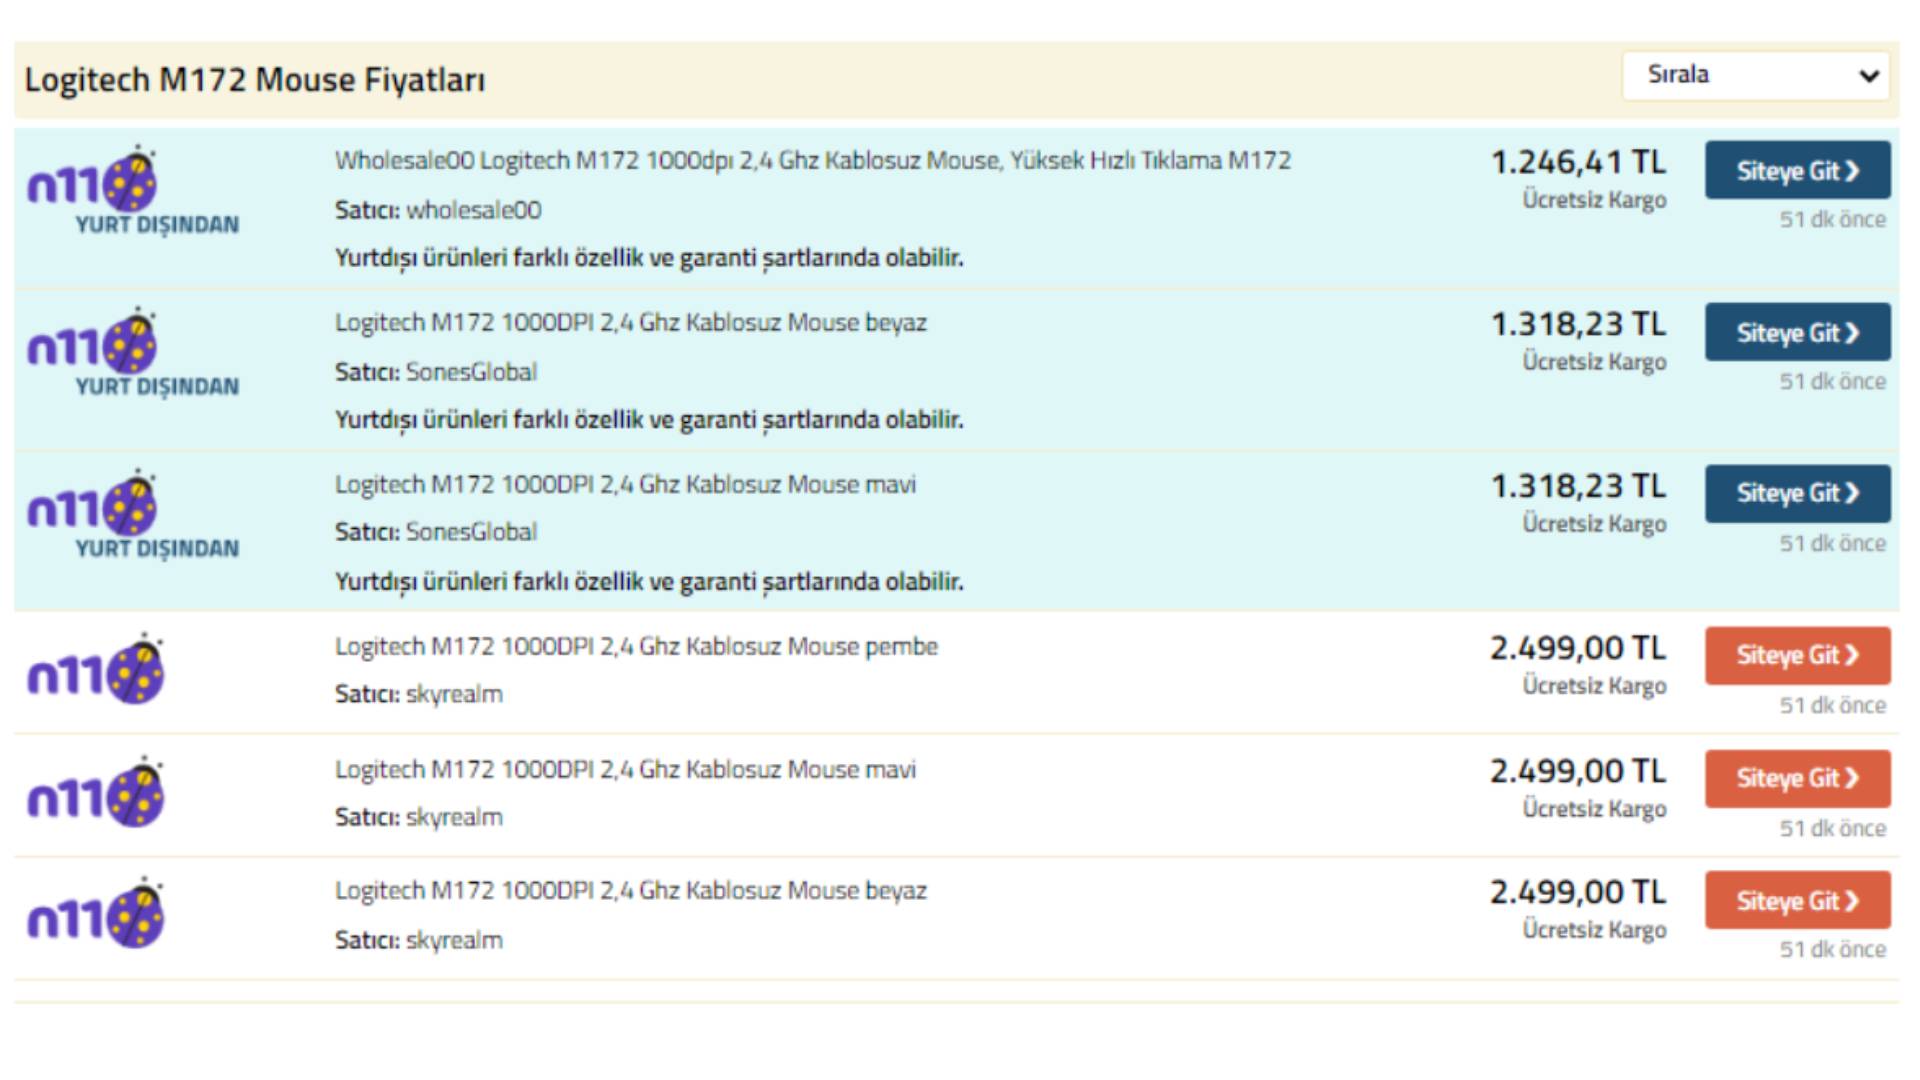Viewport: 1920px width, 1080px height.
Task: Click 2.499,00 TL price of skyrealm beyaz
Action: [x=1578, y=892]
